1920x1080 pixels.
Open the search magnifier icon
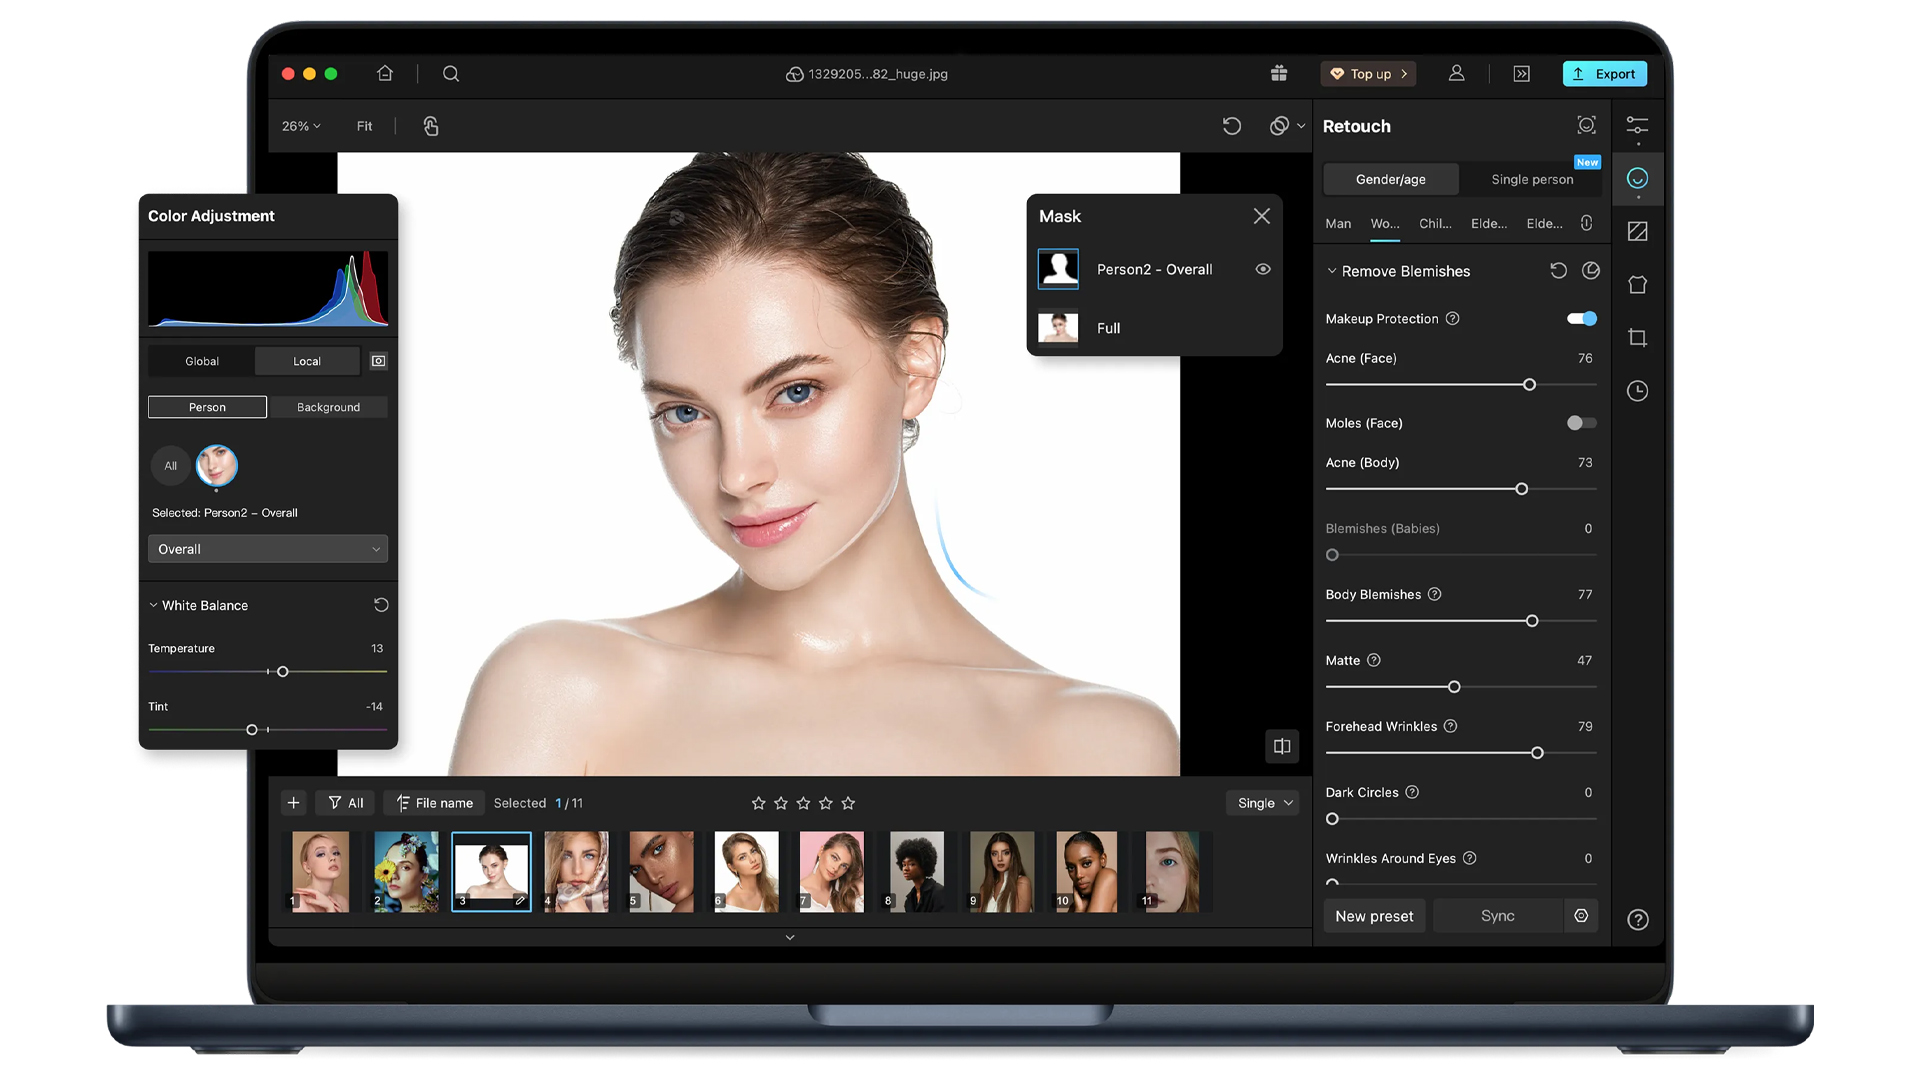[451, 73]
